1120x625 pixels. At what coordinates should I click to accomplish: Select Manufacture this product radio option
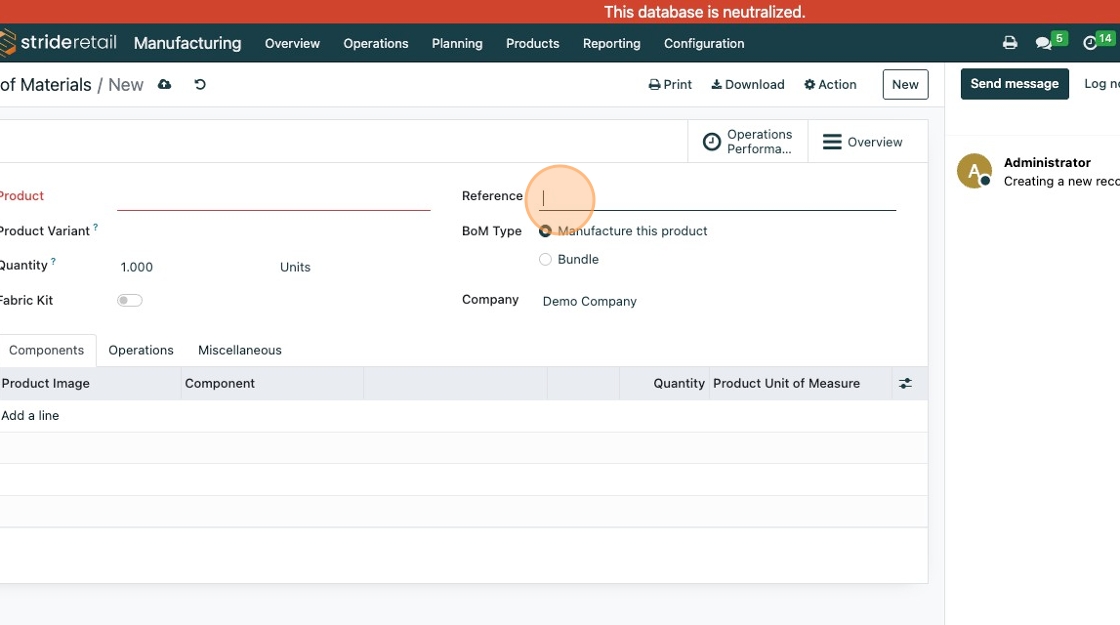tap(545, 231)
